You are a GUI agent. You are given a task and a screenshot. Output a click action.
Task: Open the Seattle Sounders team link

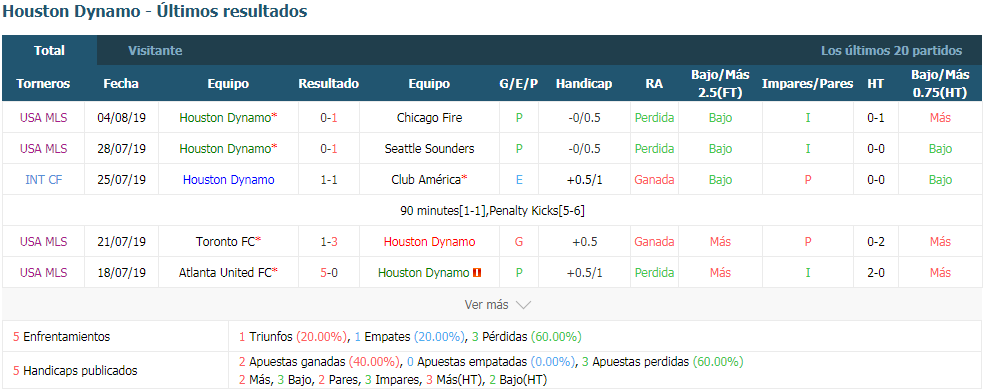click(429, 149)
